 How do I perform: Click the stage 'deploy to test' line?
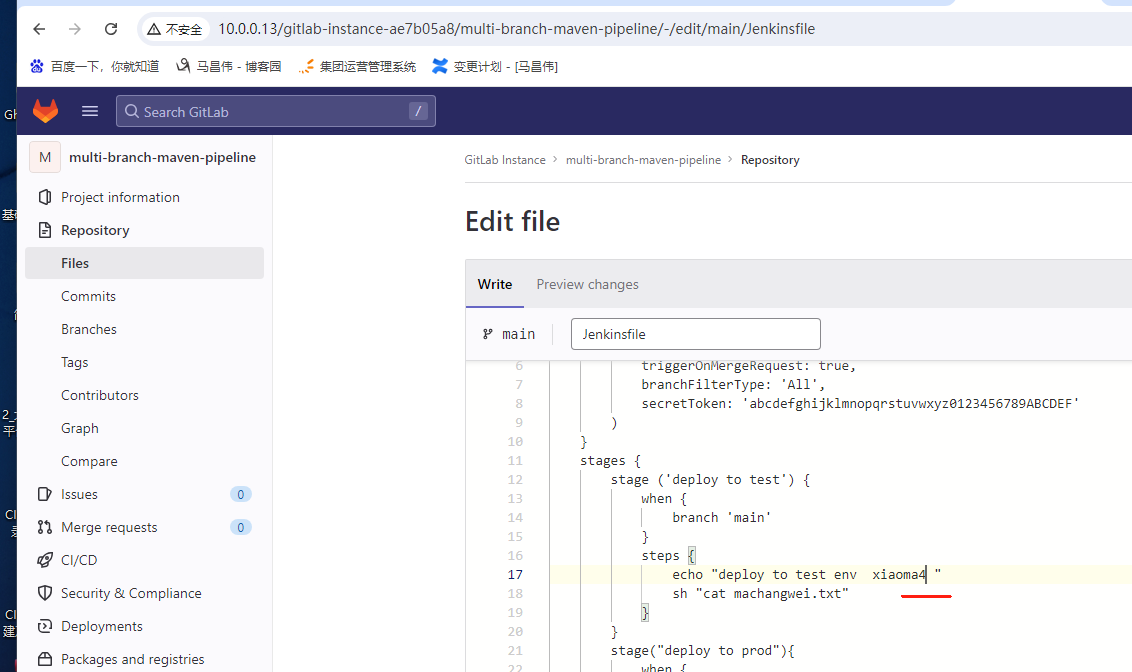(x=710, y=480)
